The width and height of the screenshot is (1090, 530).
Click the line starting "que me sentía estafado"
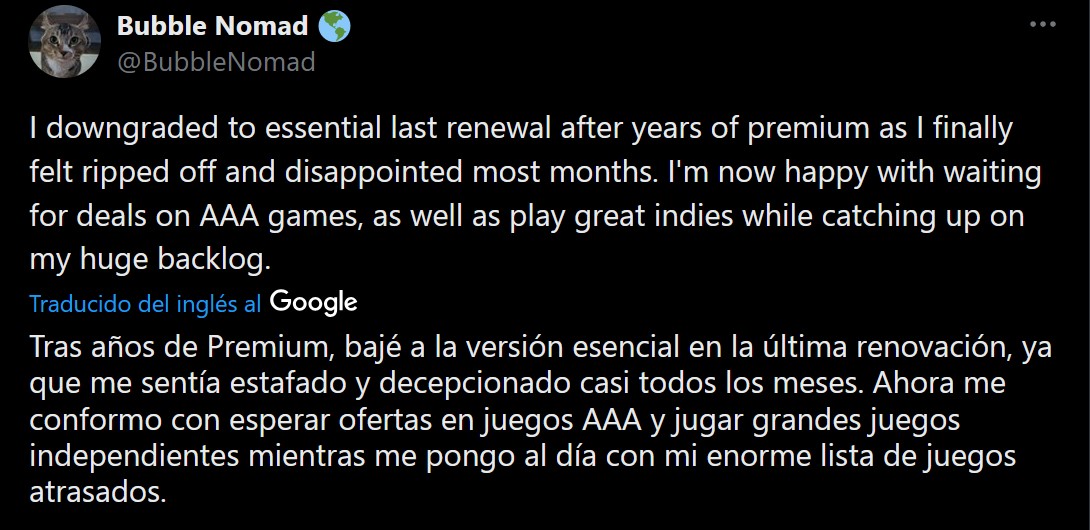coord(517,384)
